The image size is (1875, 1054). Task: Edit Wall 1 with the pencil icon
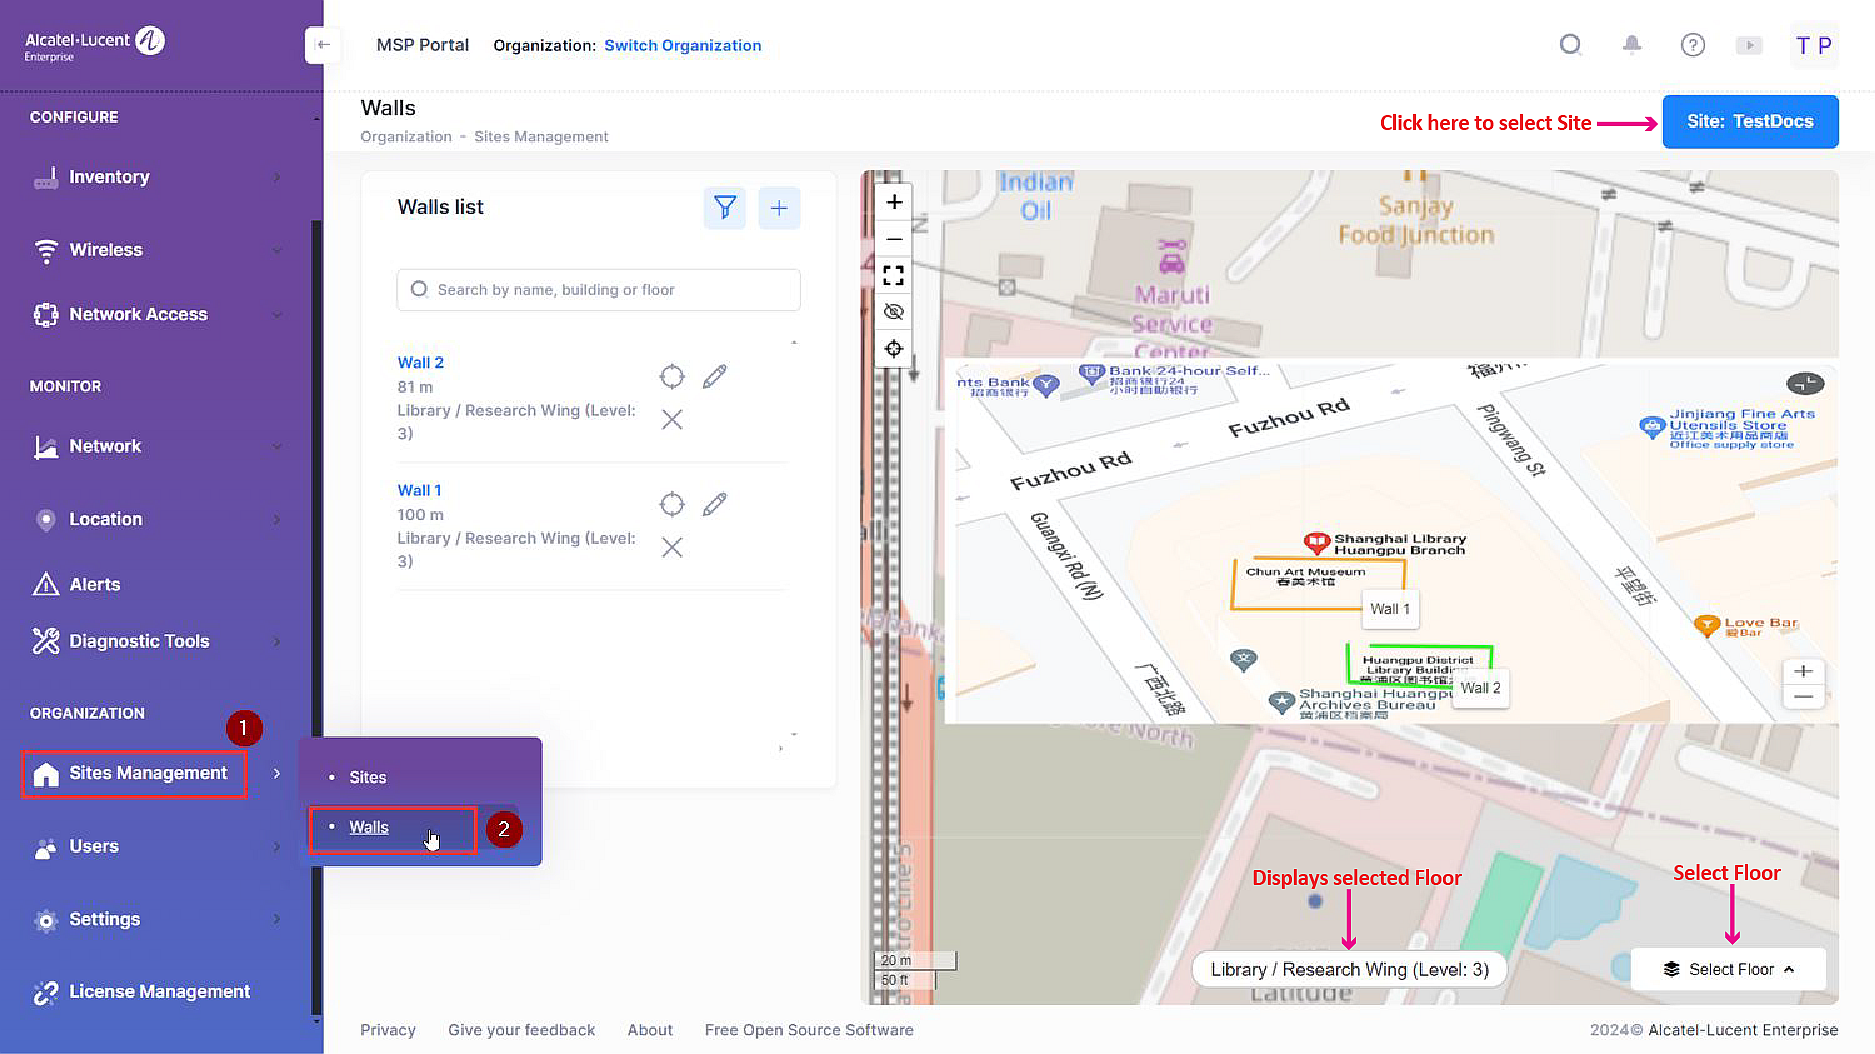pyautogui.click(x=714, y=504)
